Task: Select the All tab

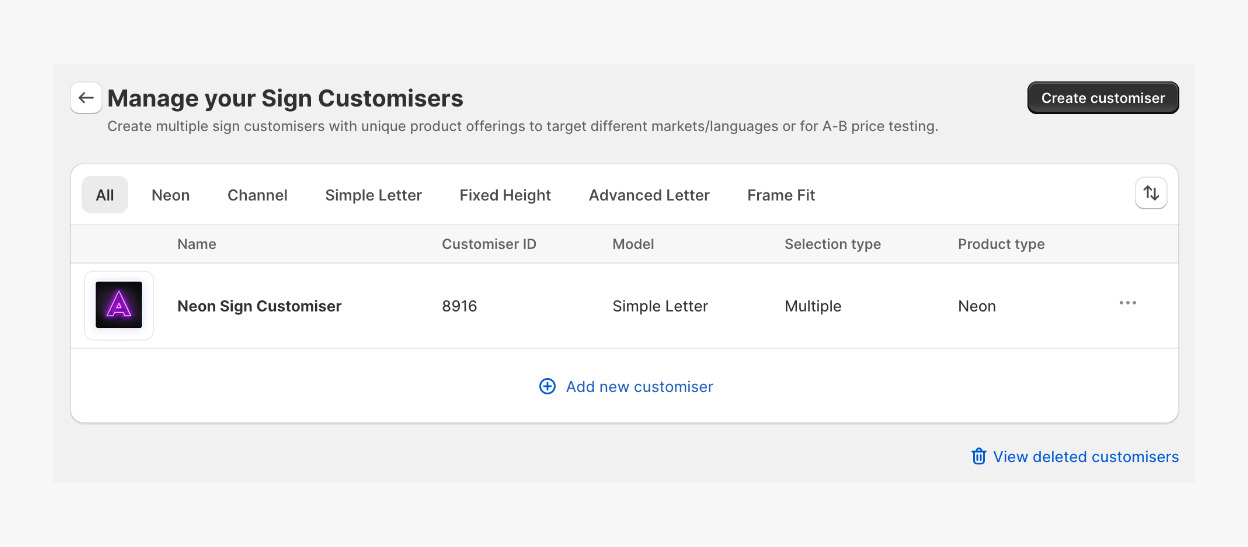Action: point(105,195)
